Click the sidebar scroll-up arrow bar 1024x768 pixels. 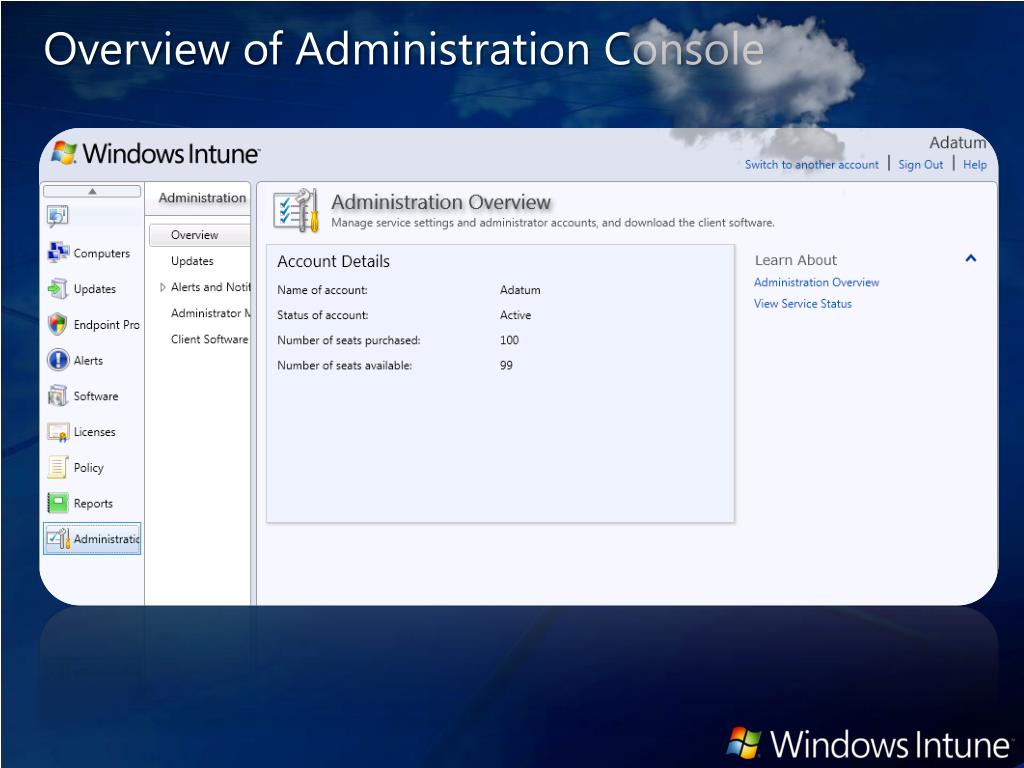coord(92,191)
